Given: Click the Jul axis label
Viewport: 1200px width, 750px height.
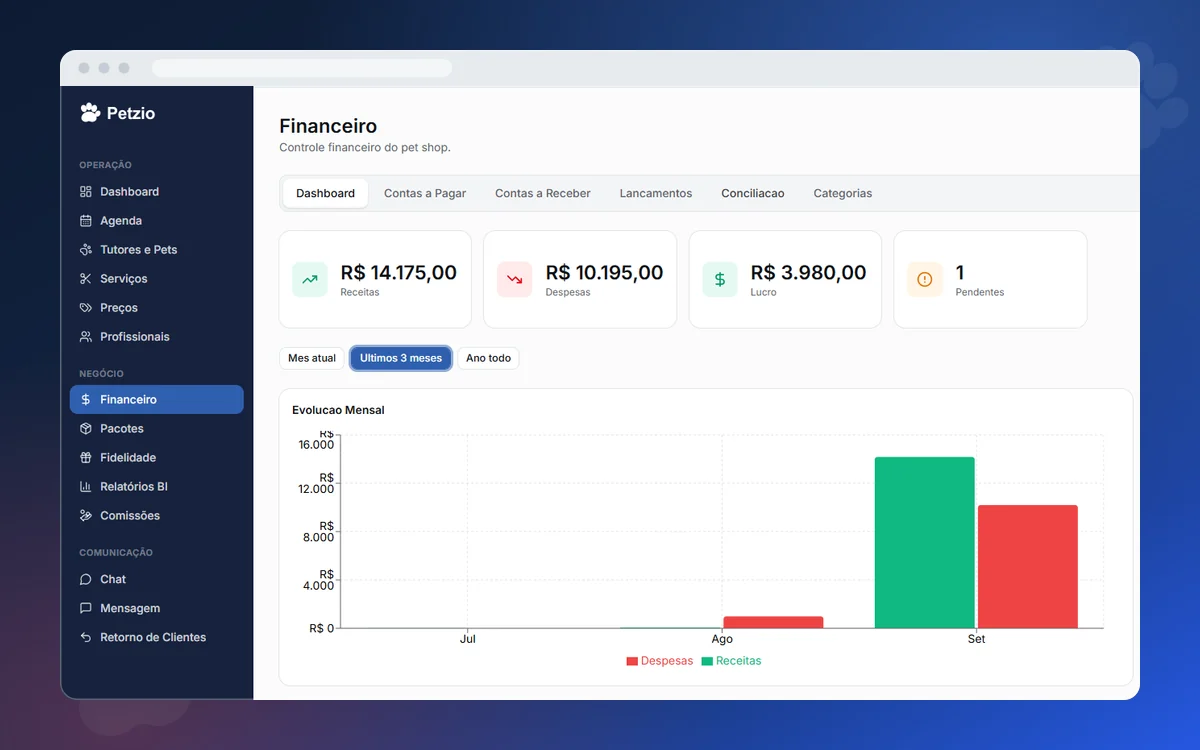Looking at the screenshot, I should [467, 639].
